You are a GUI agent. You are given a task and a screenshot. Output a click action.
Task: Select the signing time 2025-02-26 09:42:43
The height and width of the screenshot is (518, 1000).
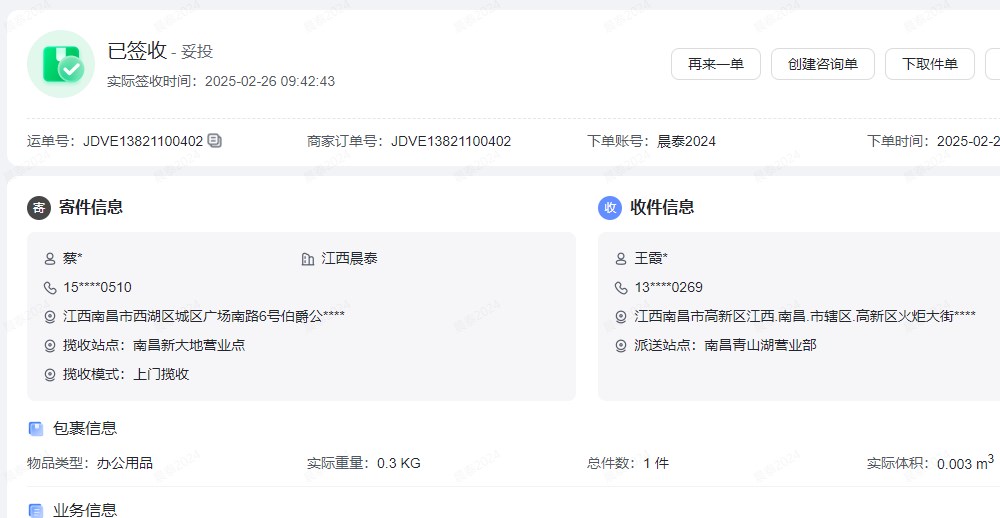tap(270, 82)
